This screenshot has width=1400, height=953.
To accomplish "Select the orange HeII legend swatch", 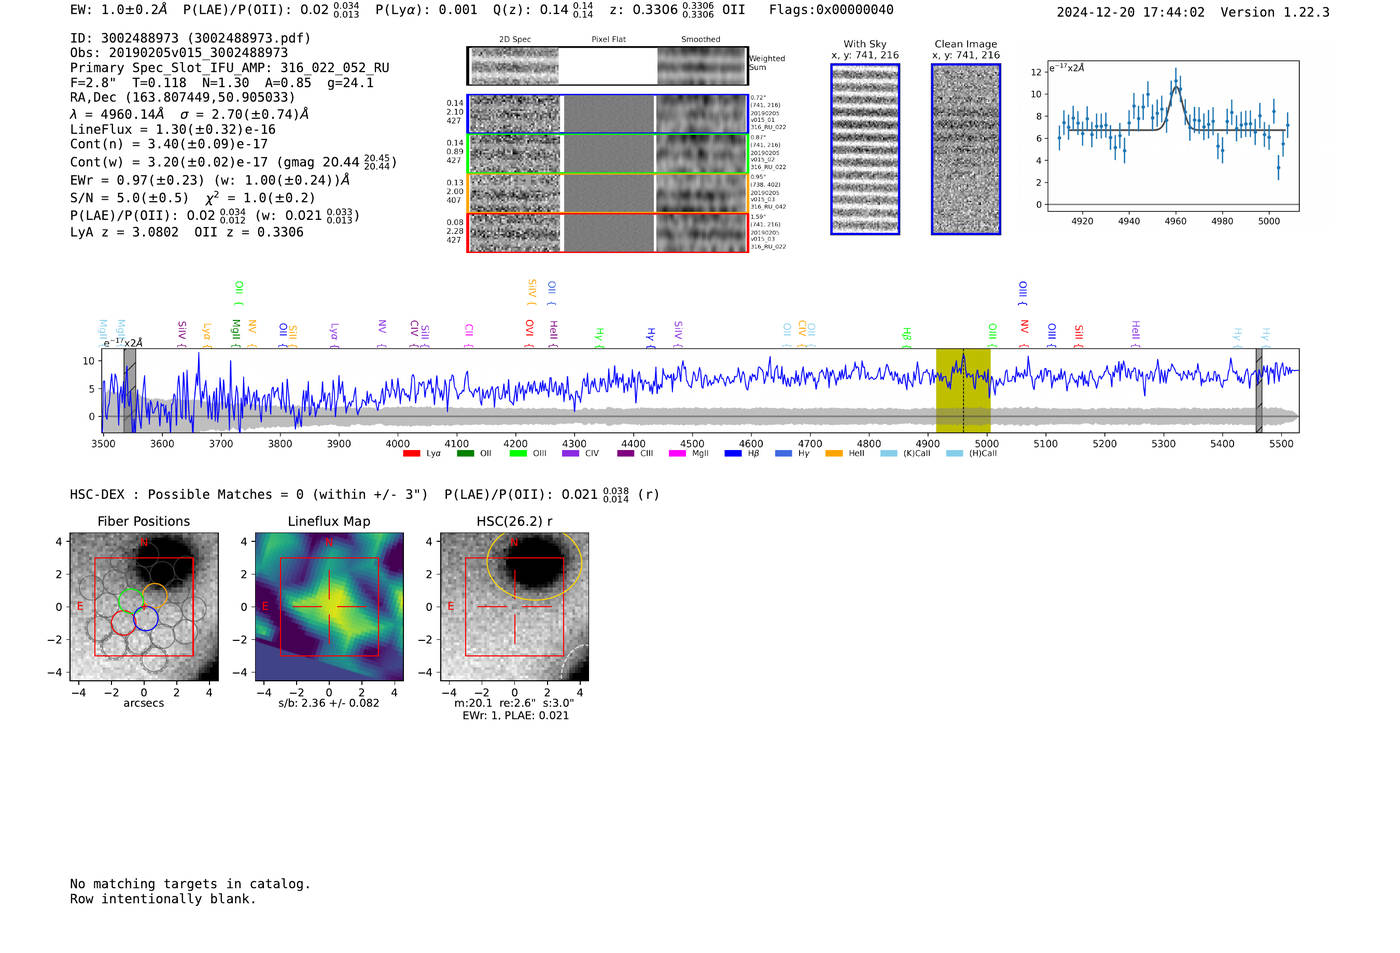I will (x=834, y=454).
